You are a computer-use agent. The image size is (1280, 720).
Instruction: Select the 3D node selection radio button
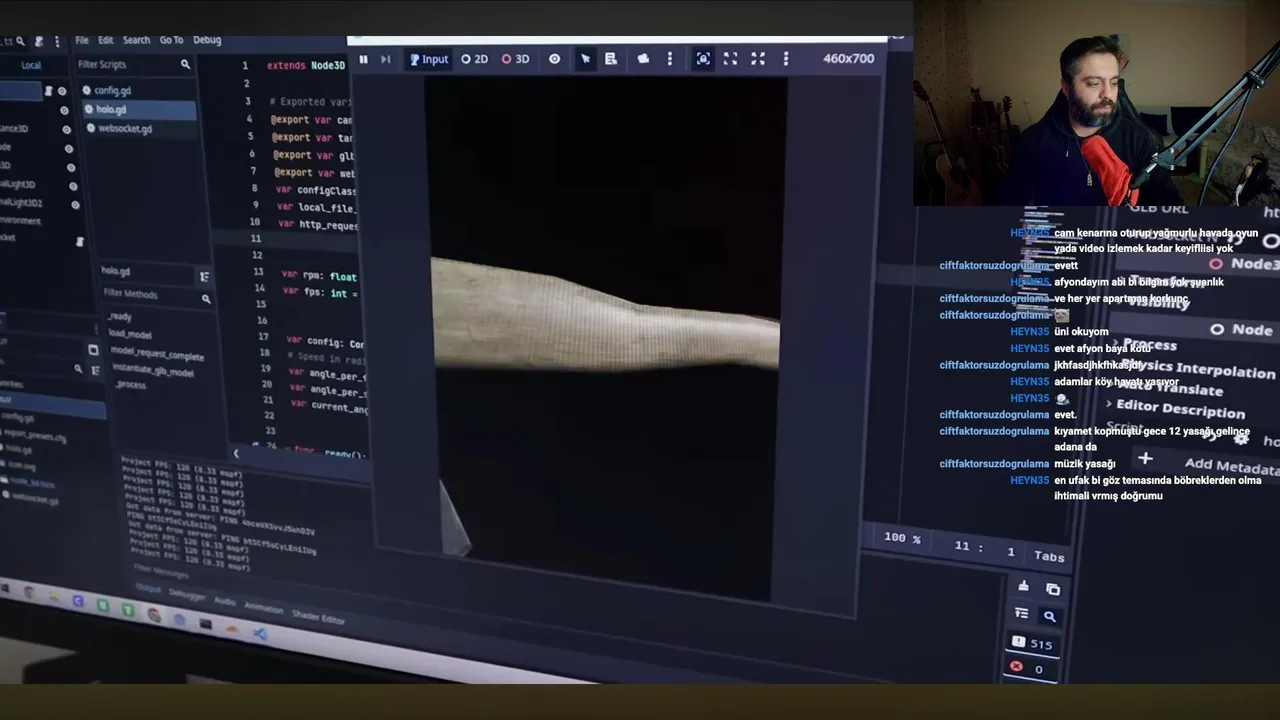point(515,59)
